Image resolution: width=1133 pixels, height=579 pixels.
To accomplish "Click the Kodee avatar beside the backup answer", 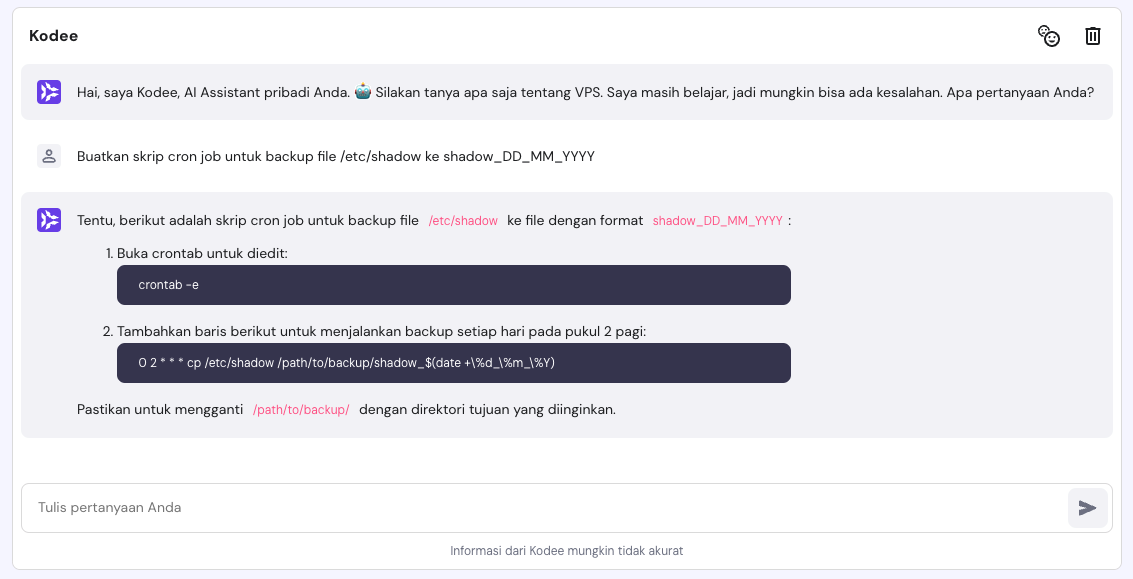I will pyautogui.click(x=47, y=220).
